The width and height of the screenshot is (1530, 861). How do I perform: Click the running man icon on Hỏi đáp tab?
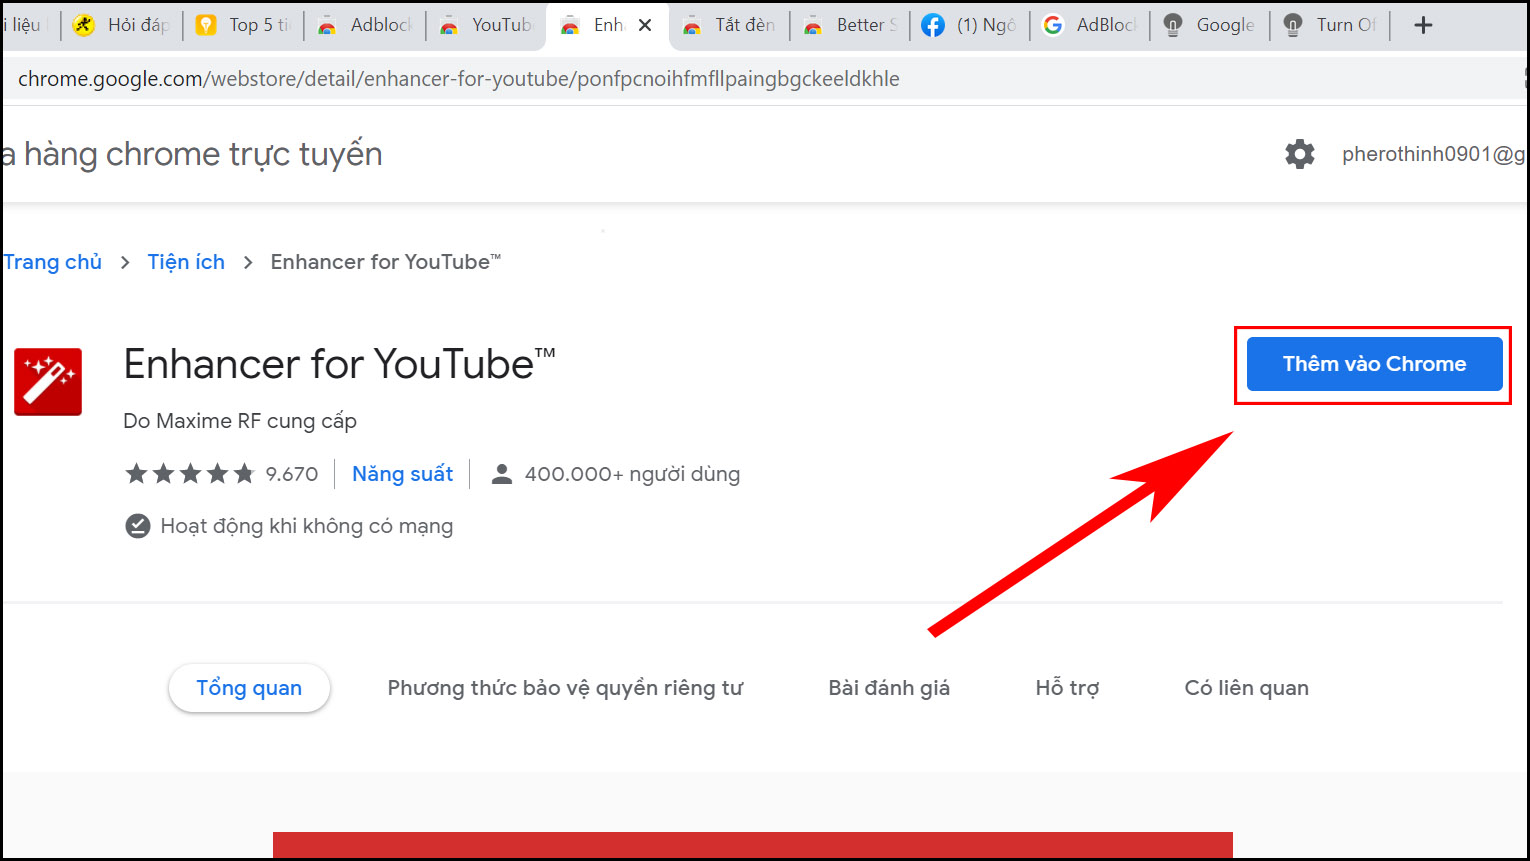(84, 25)
